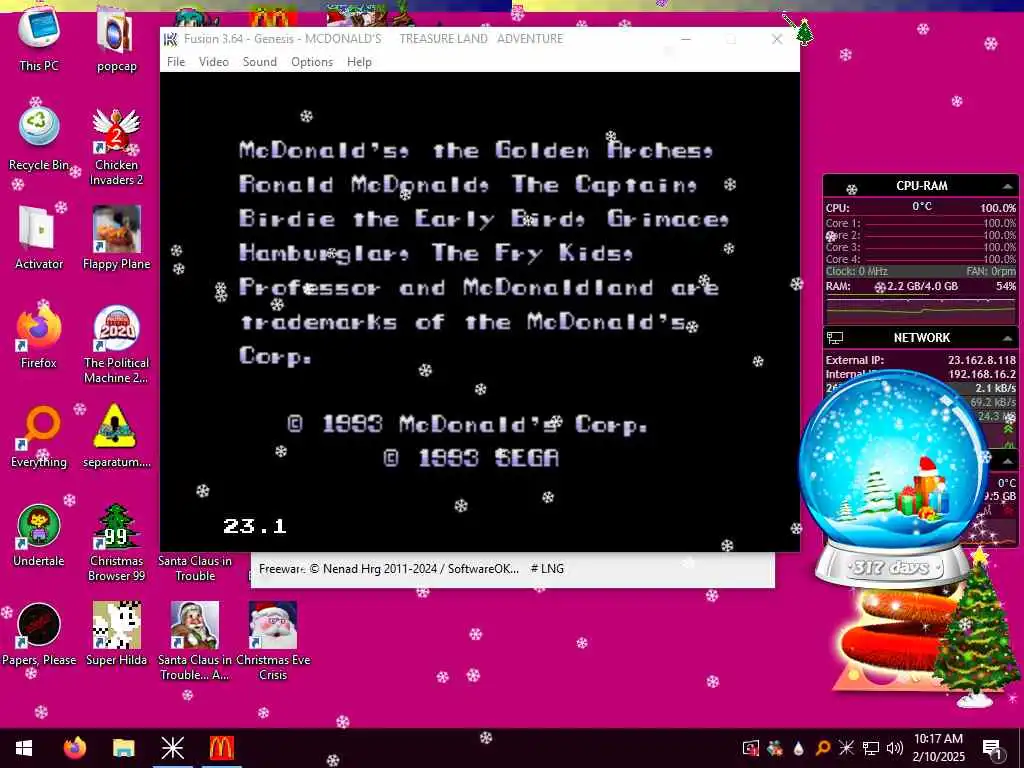Viewport: 1024px width, 768px height.
Task: Open the notification center
Action: (x=993, y=748)
